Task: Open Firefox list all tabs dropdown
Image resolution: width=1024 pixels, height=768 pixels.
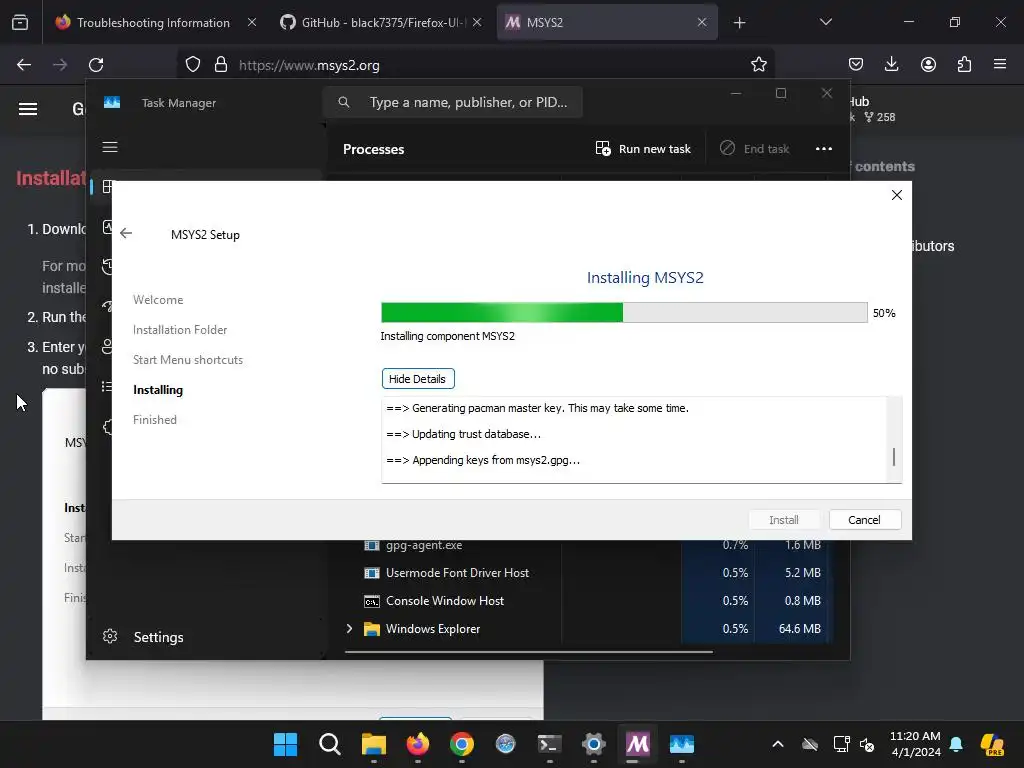Action: point(825,22)
